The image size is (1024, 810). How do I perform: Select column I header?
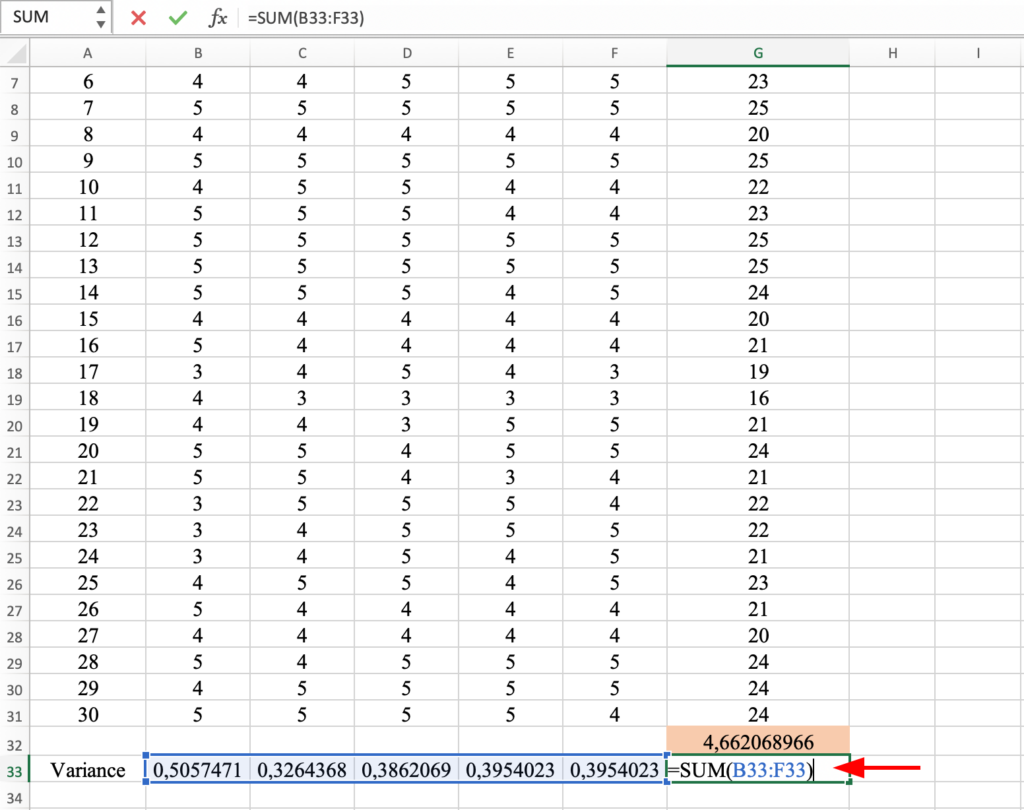coord(977,53)
